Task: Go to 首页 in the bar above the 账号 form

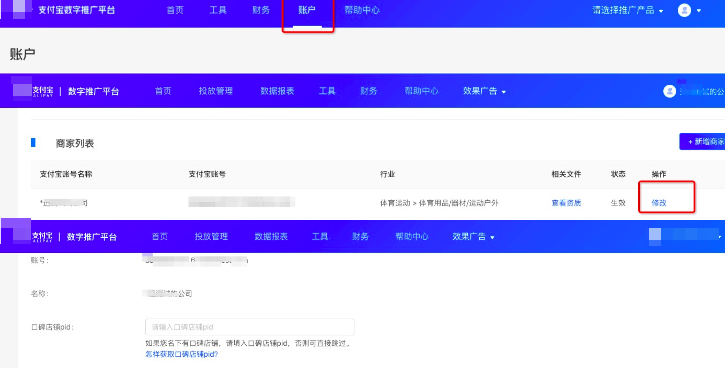Action: click(x=160, y=237)
